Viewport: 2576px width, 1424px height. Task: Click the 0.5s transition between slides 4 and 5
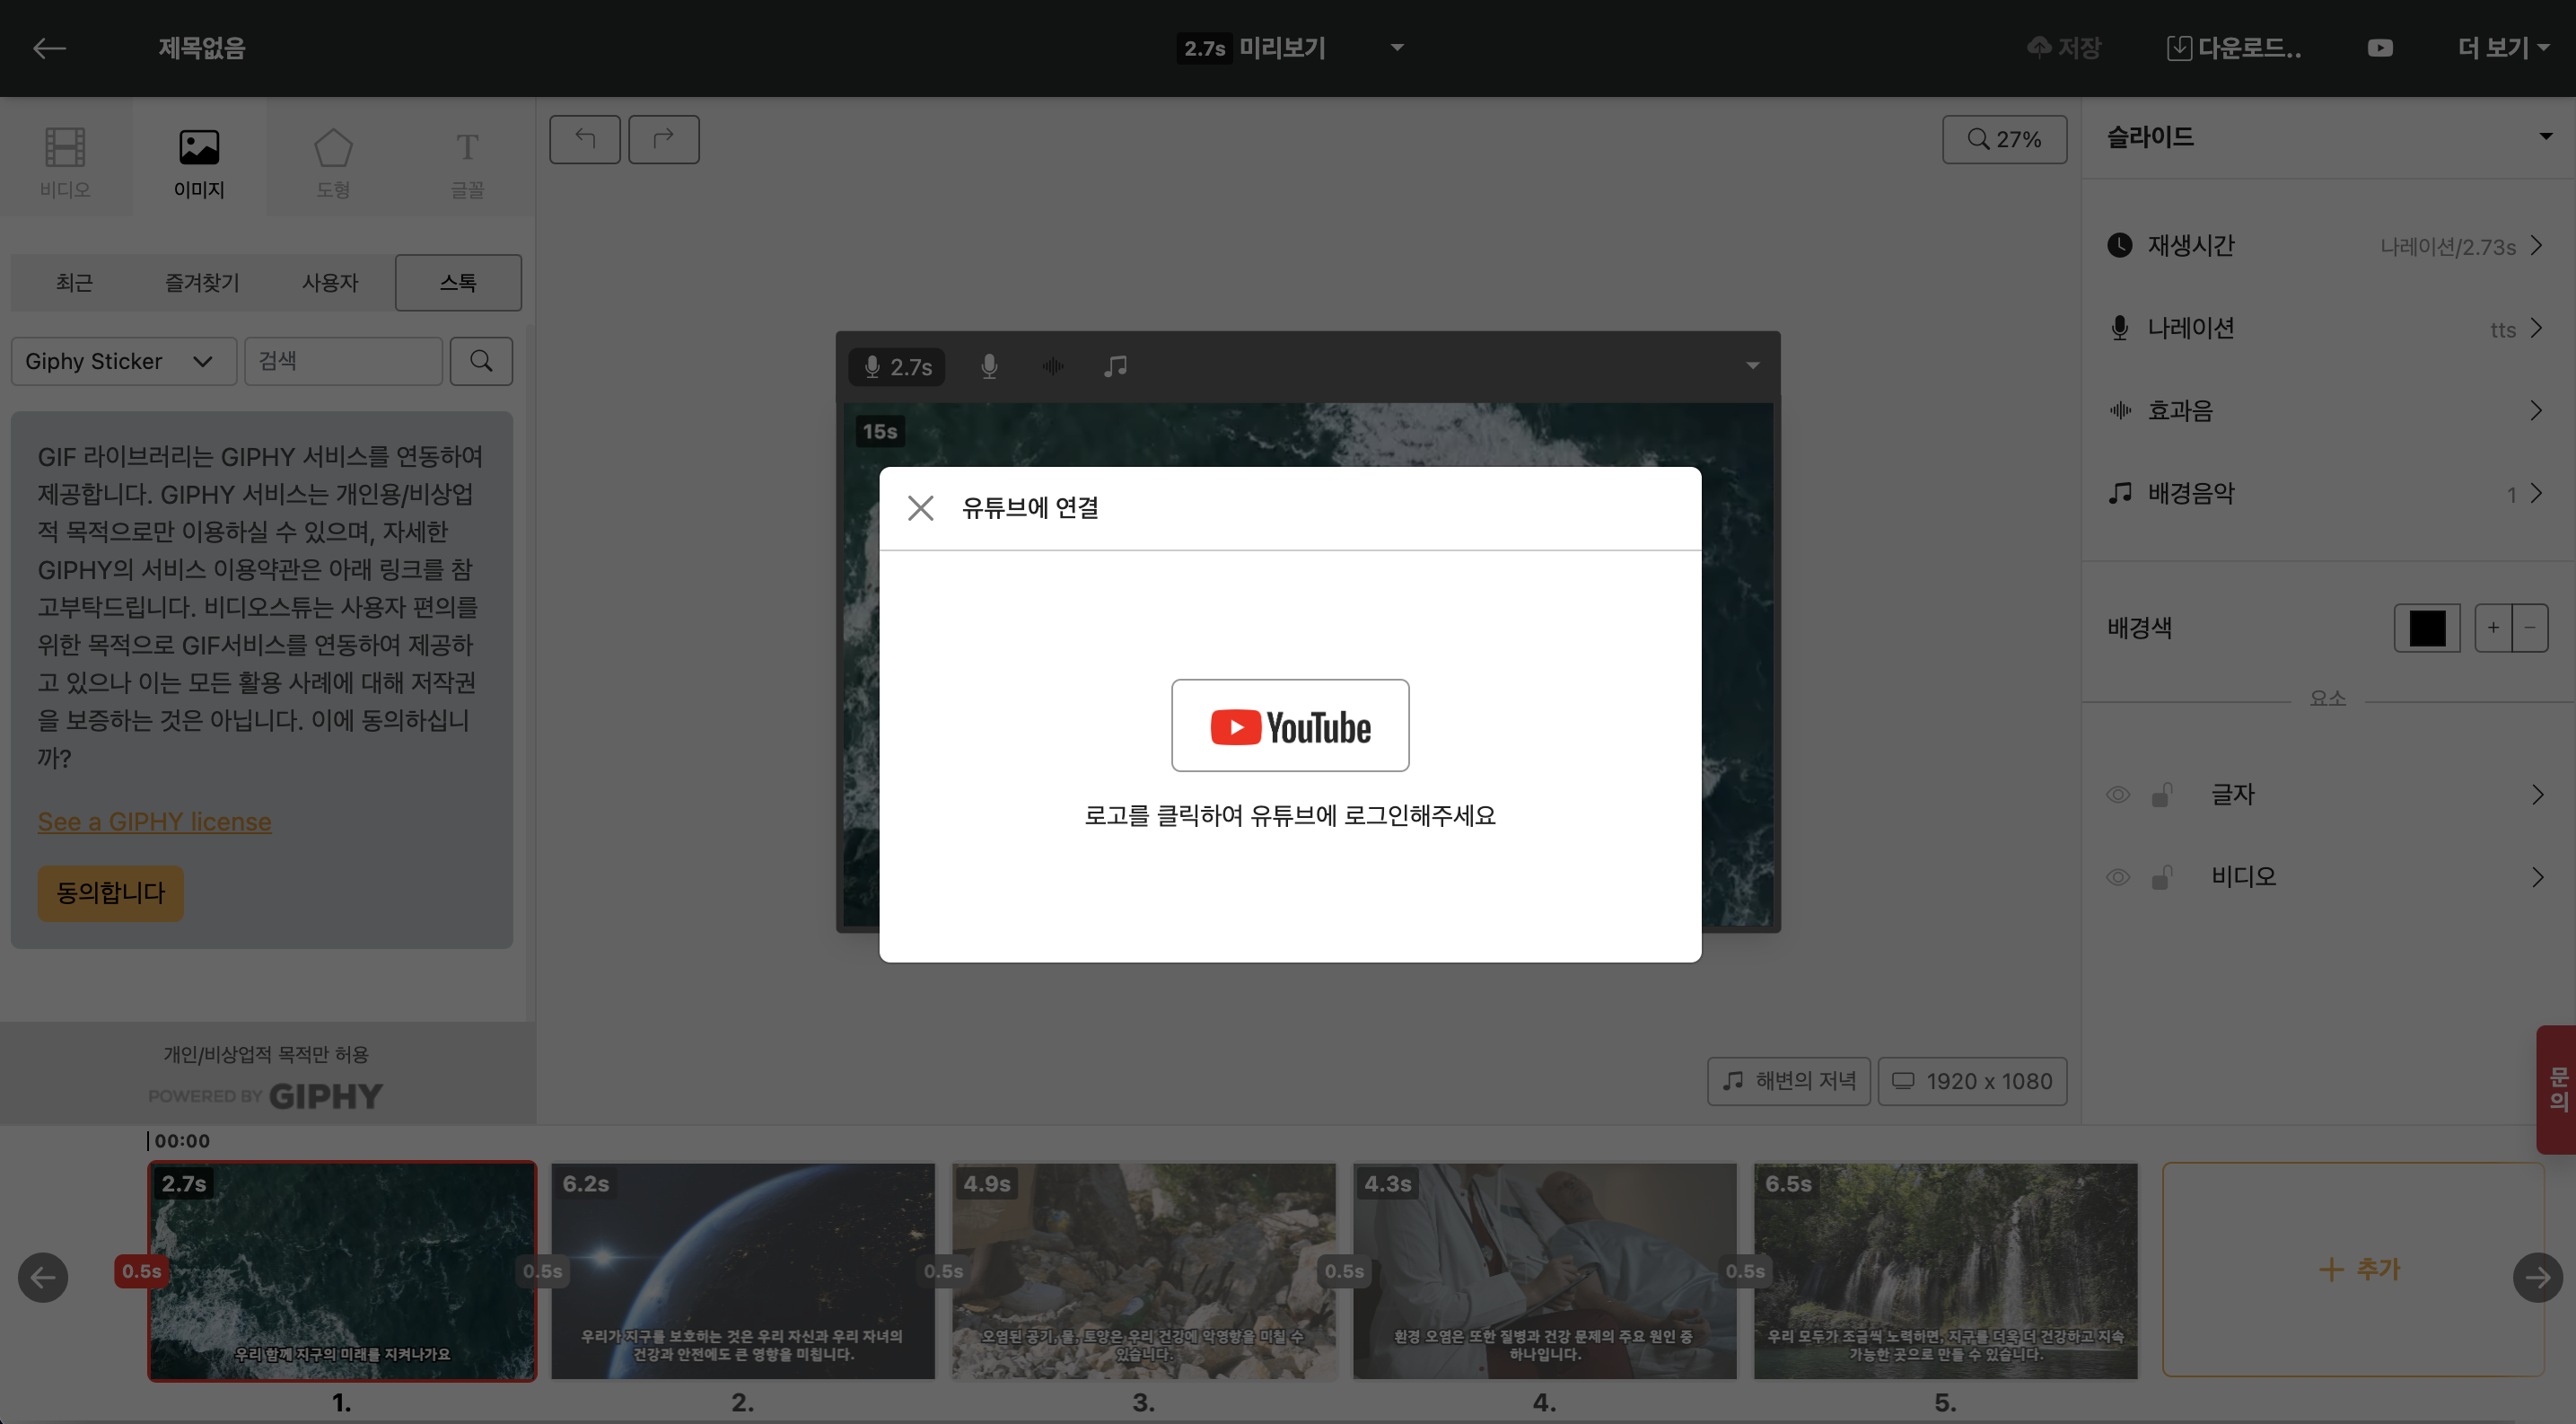pyautogui.click(x=1745, y=1271)
